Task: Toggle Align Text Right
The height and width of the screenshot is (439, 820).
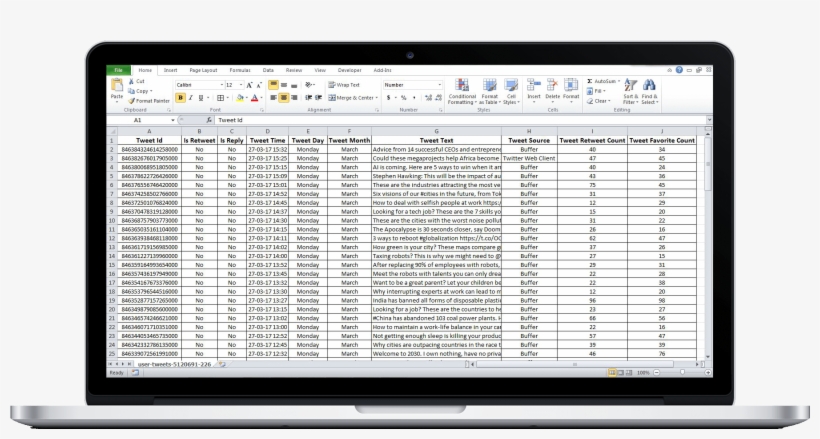Action: point(294,98)
